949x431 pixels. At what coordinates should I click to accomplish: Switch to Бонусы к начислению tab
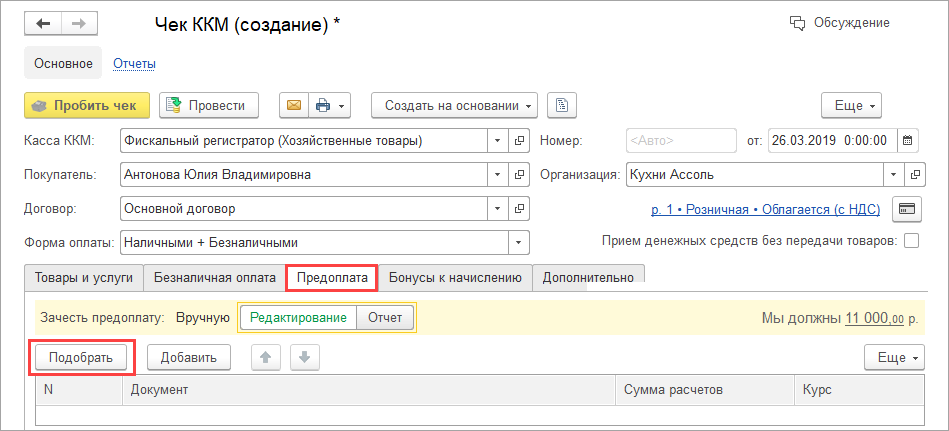tap(455, 278)
